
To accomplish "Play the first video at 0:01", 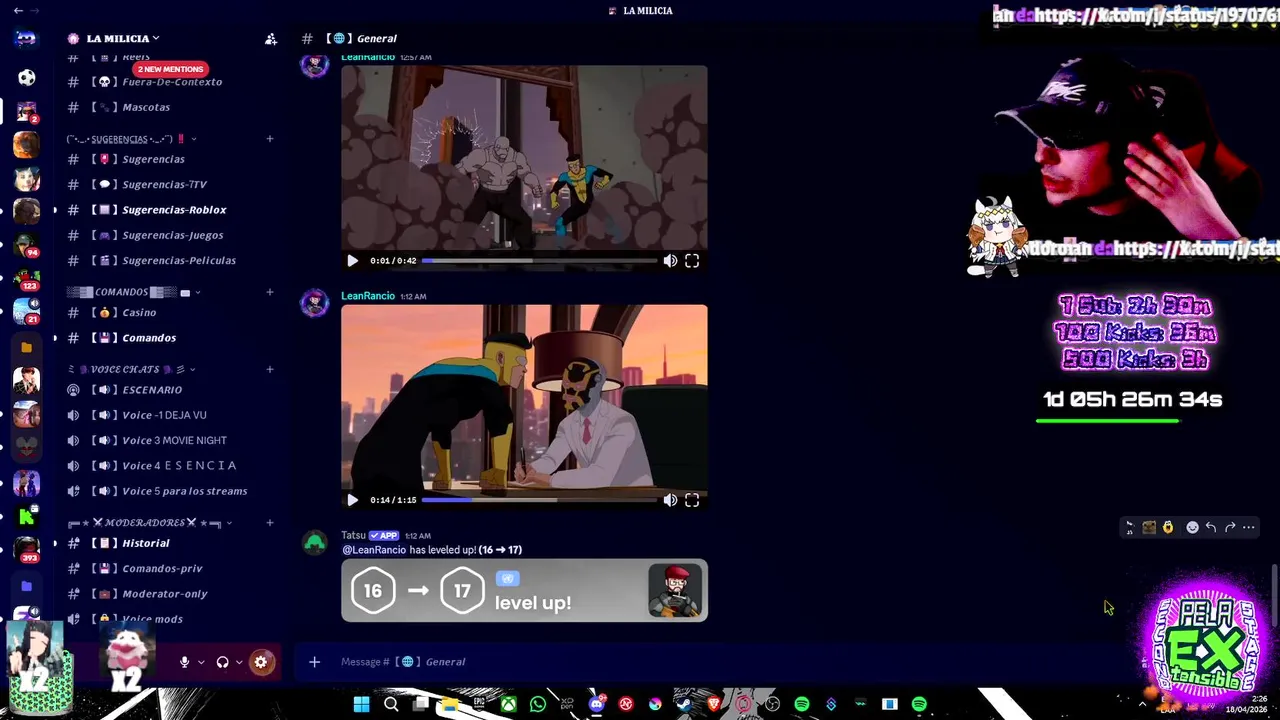I will pyautogui.click(x=352, y=261).
